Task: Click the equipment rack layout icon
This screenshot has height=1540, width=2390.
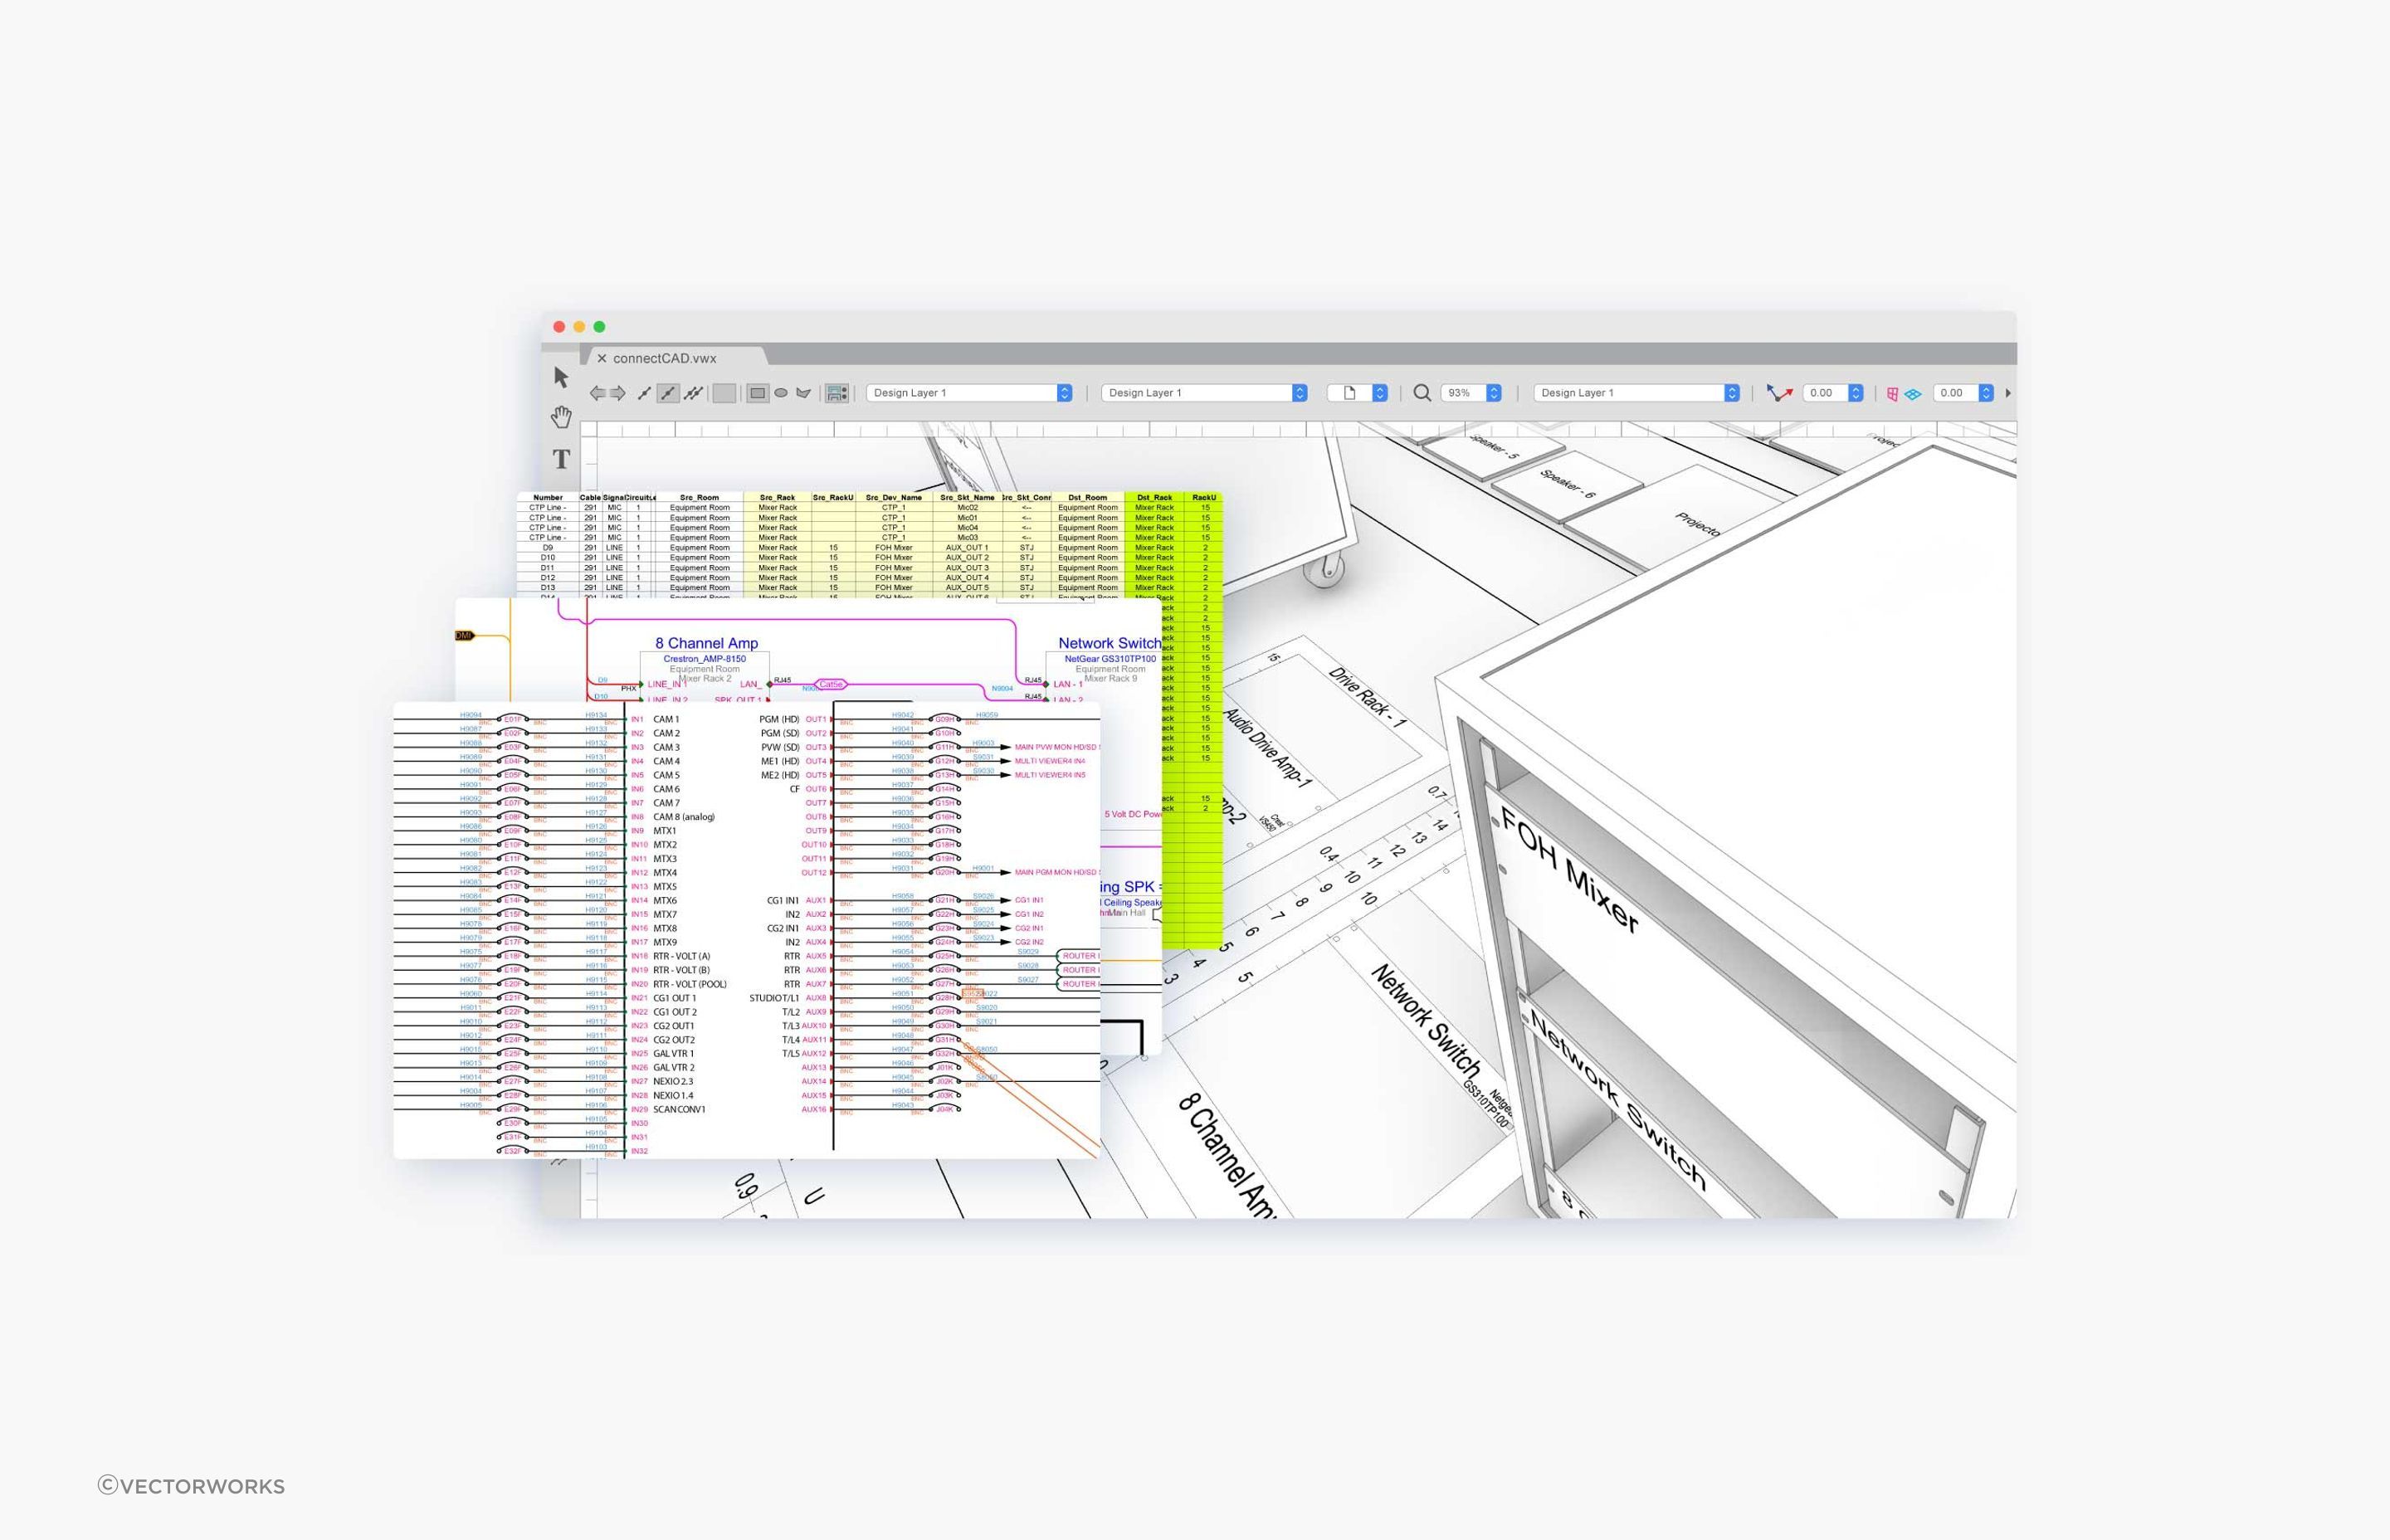Action: point(837,393)
